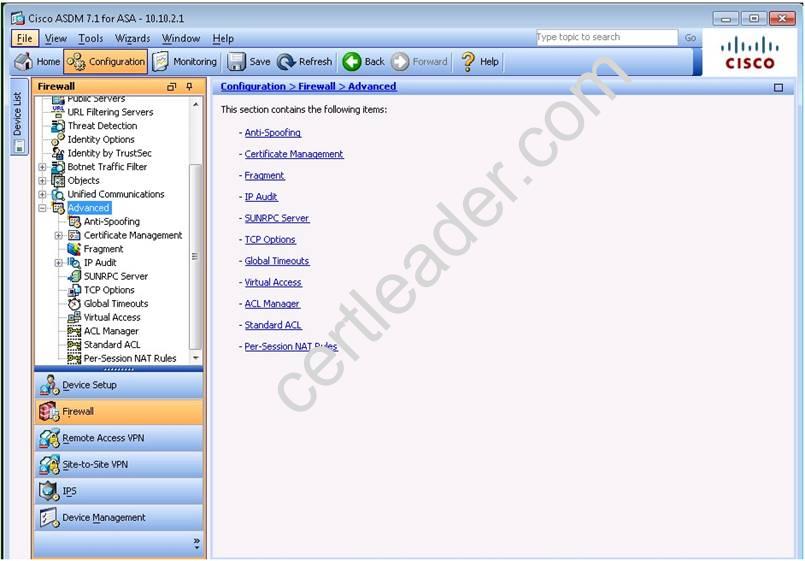
Task: Expand the IP Audit node
Action: tap(59, 263)
